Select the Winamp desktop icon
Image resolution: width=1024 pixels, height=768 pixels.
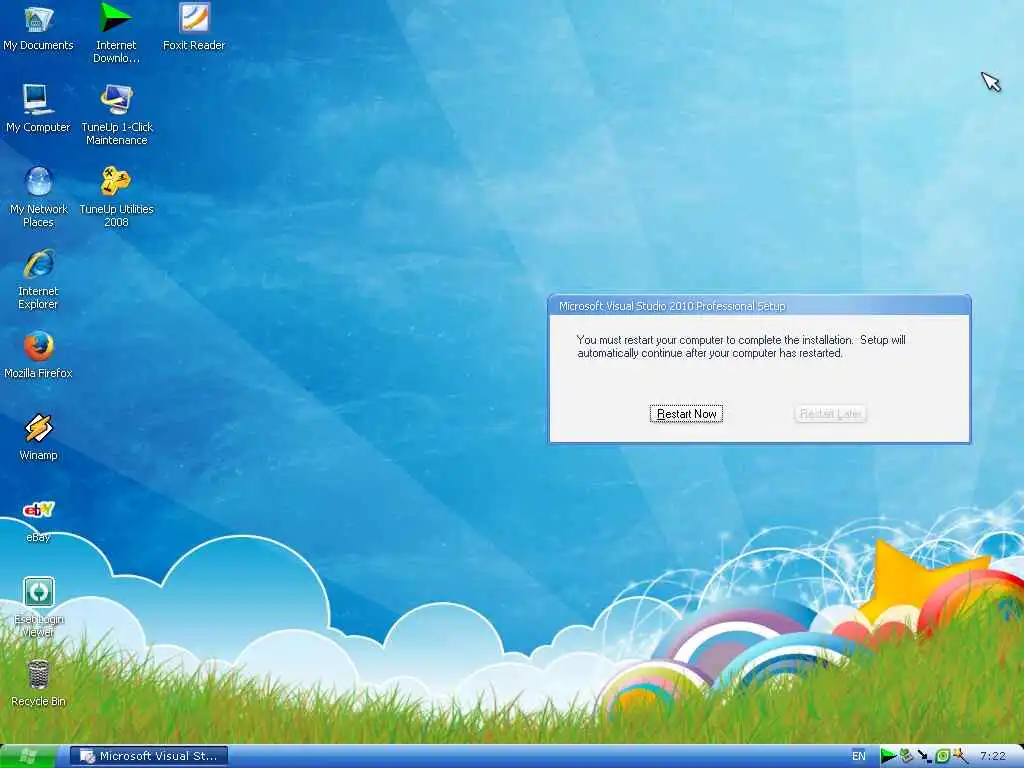(38, 438)
